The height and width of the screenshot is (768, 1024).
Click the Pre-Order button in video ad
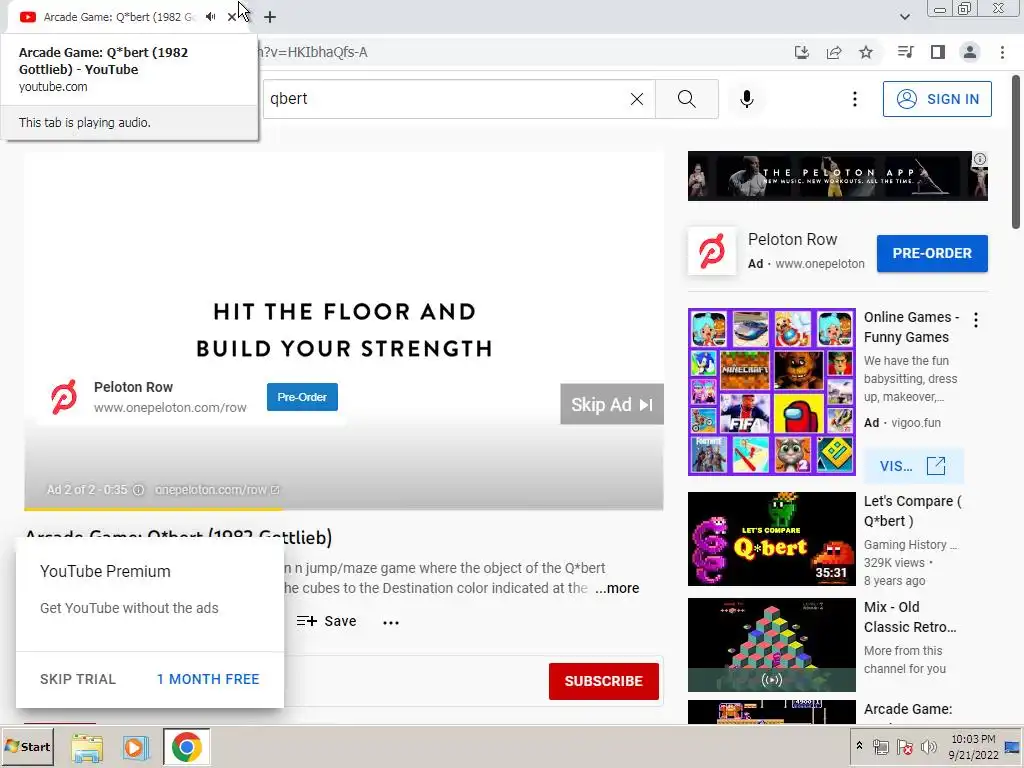[x=302, y=397]
